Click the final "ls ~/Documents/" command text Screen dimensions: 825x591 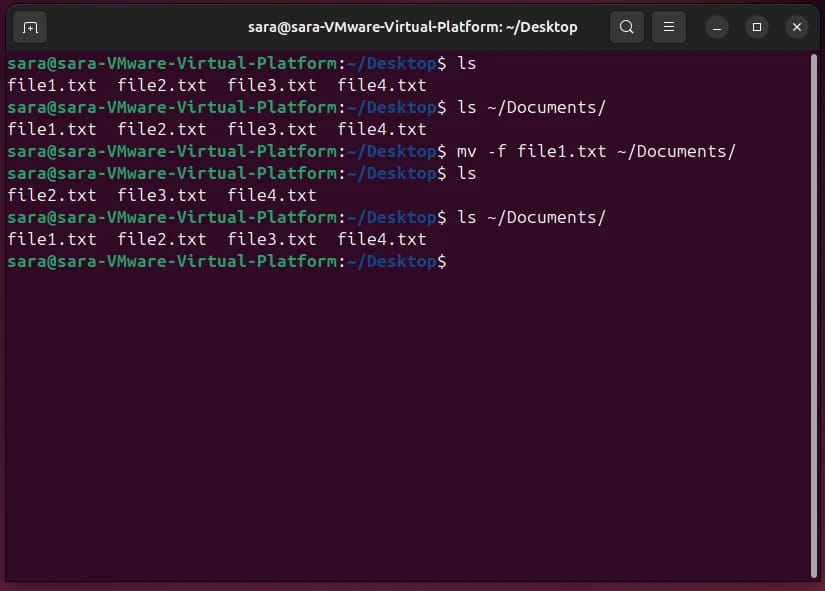point(531,218)
